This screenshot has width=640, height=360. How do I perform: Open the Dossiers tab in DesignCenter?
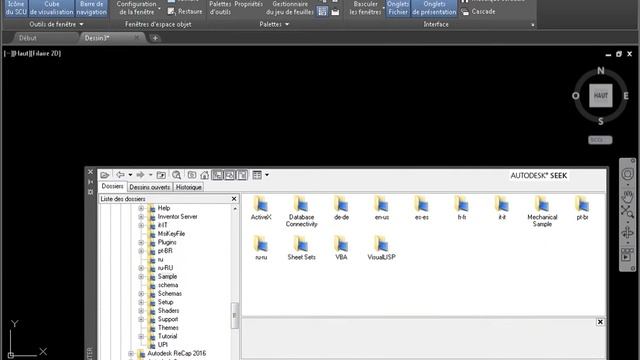point(112,187)
